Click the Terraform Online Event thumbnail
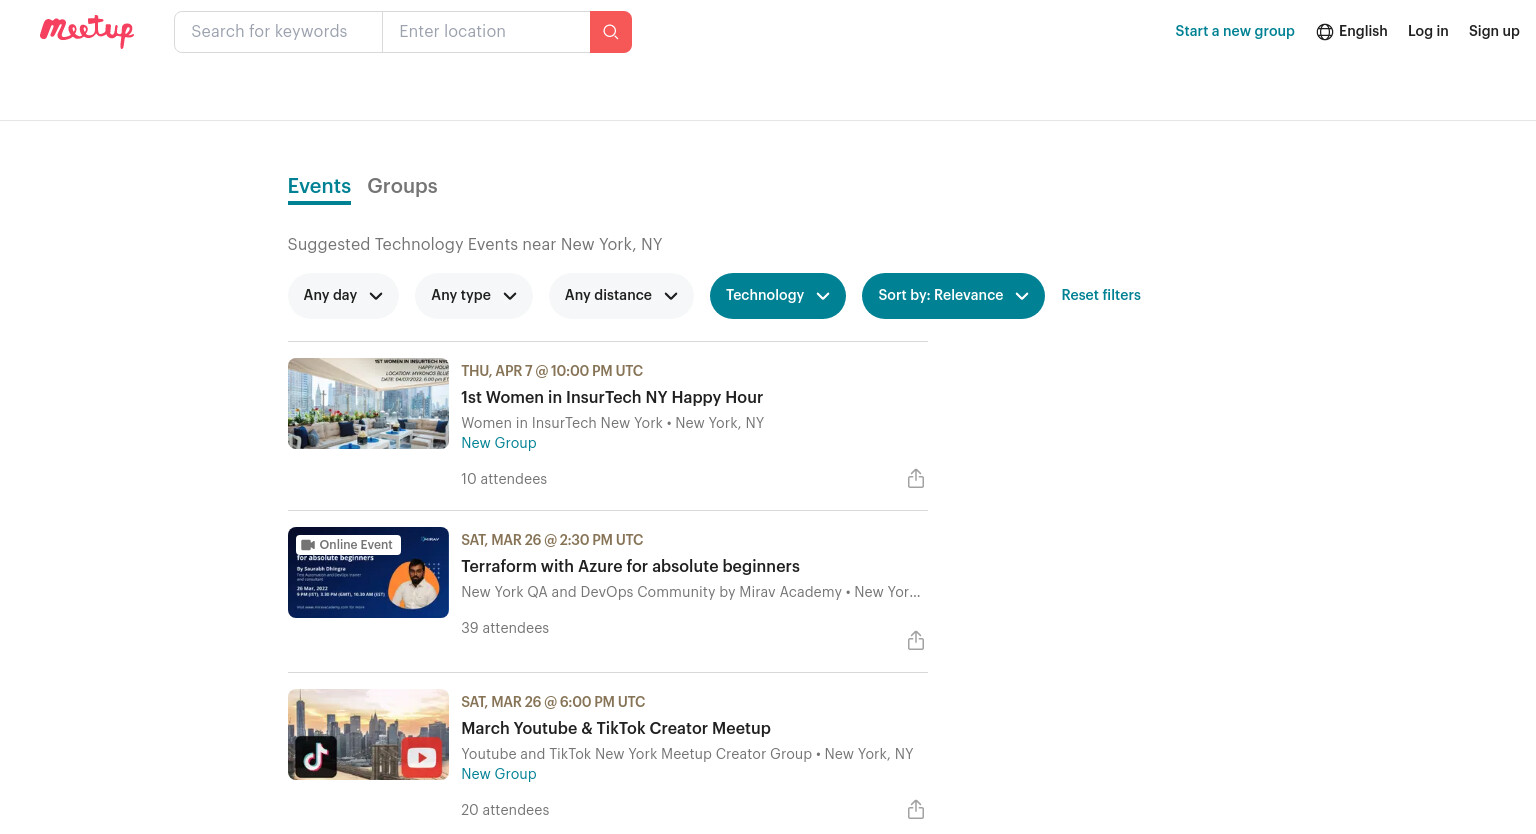1536x834 pixels. coord(368,573)
